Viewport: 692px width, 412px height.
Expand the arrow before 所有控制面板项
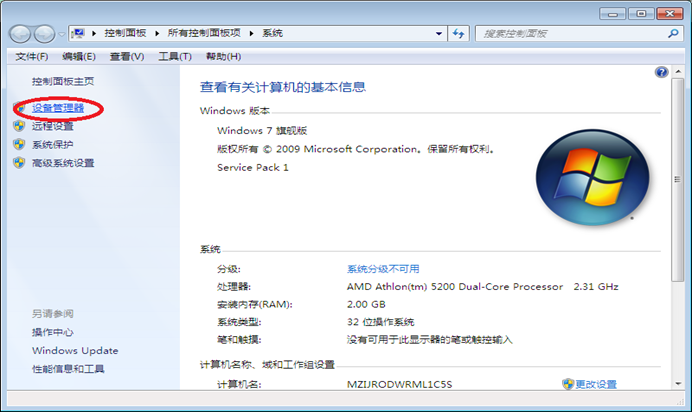click(x=157, y=33)
